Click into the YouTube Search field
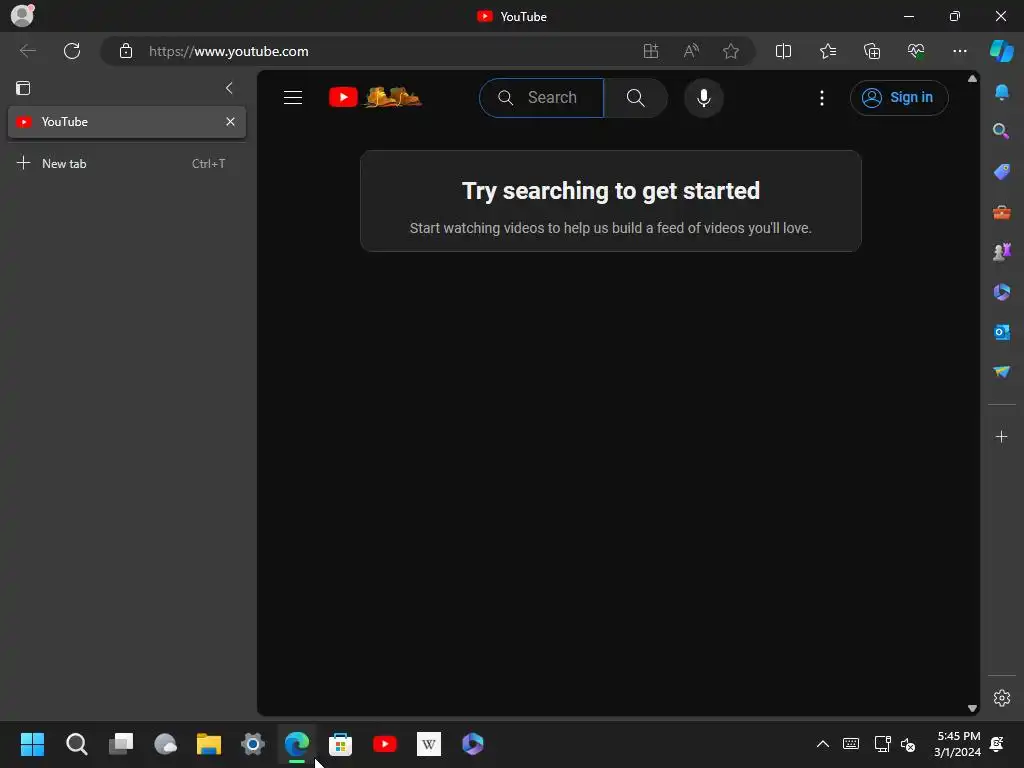Image resolution: width=1024 pixels, height=768 pixels. click(x=541, y=98)
